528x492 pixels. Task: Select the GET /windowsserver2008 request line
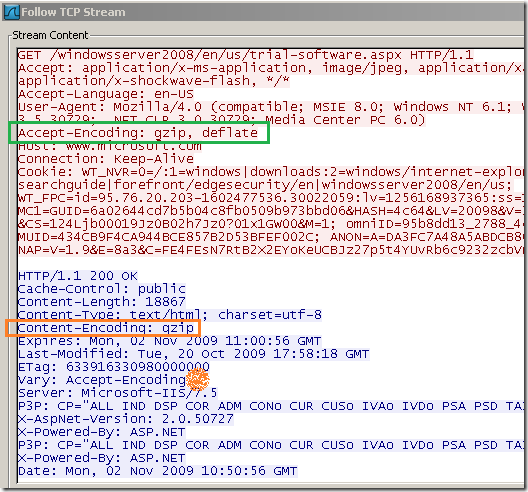pos(246,55)
